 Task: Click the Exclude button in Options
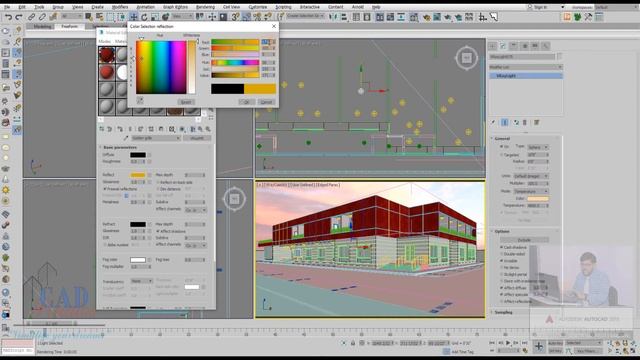point(524,240)
